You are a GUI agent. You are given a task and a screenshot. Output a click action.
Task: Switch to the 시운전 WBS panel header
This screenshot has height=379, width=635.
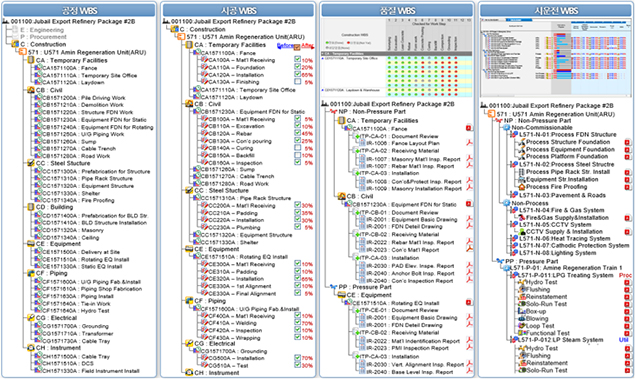click(x=556, y=10)
